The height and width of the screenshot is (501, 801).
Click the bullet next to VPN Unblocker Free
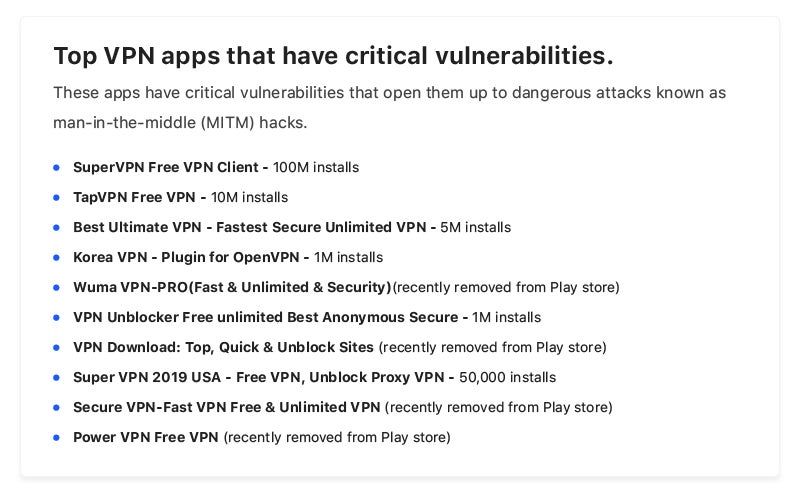57,318
